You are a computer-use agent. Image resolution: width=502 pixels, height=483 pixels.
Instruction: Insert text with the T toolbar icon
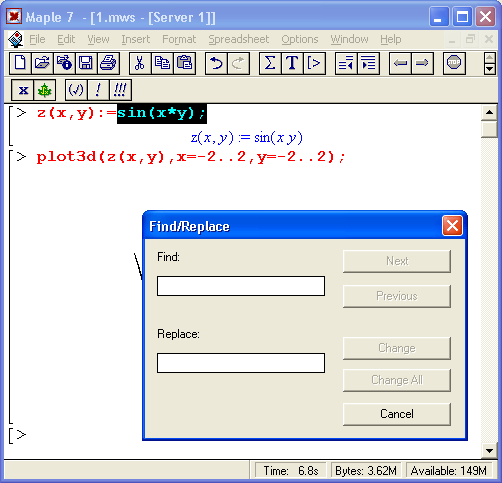[x=292, y=63]
